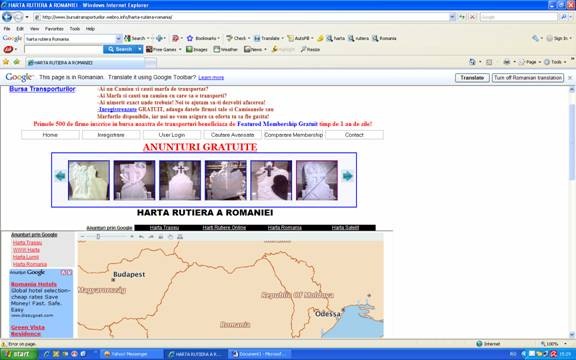
Task: Open the Help menu
Action: pyautogui.click(x=90, y=29)
